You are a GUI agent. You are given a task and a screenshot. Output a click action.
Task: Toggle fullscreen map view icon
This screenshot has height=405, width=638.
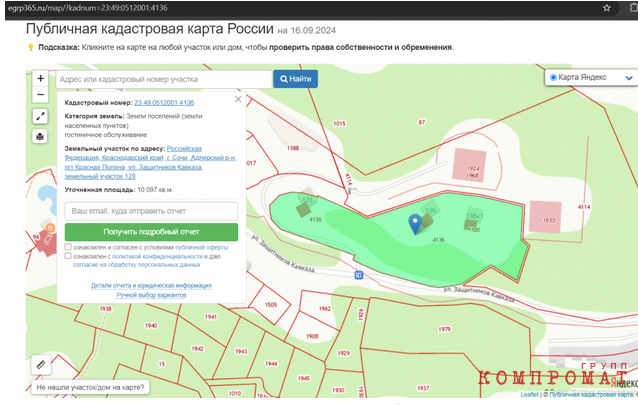click(40, 116)
